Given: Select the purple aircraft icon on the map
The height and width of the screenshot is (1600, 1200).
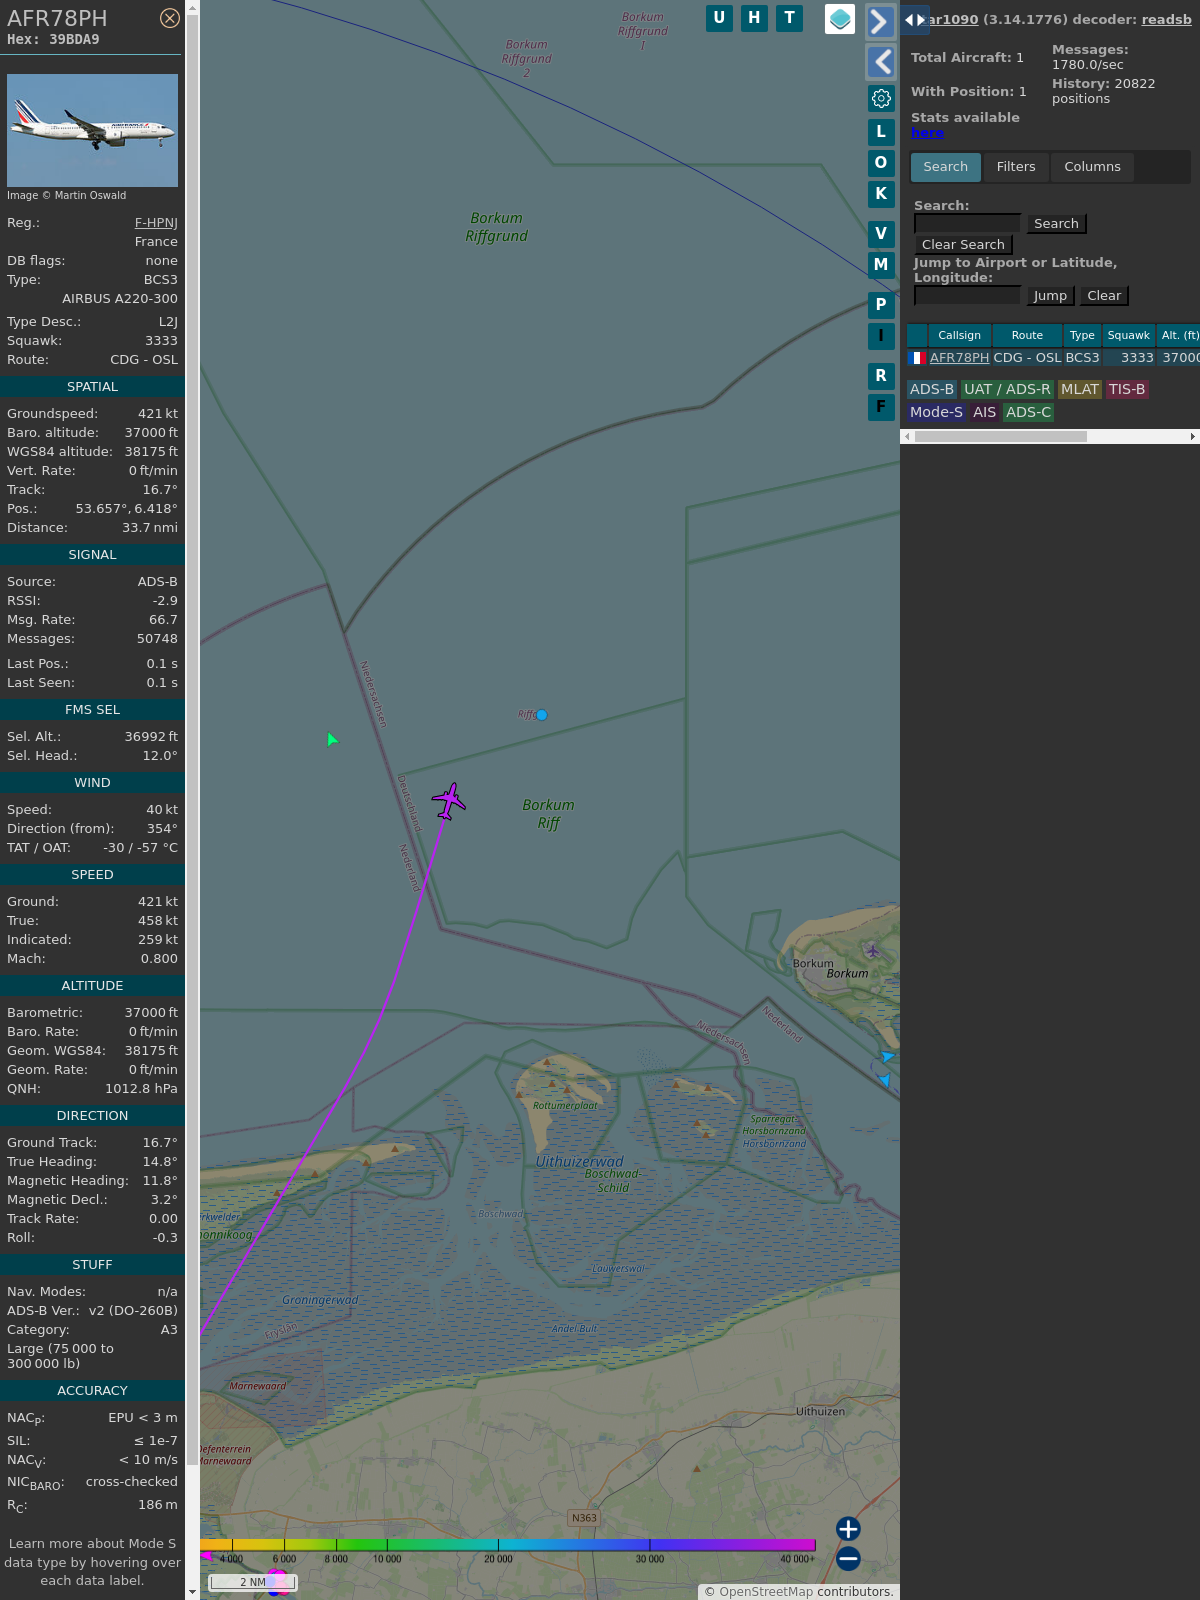Looking at the screenshot, I should pyautogui.click(x=449, y=801).
